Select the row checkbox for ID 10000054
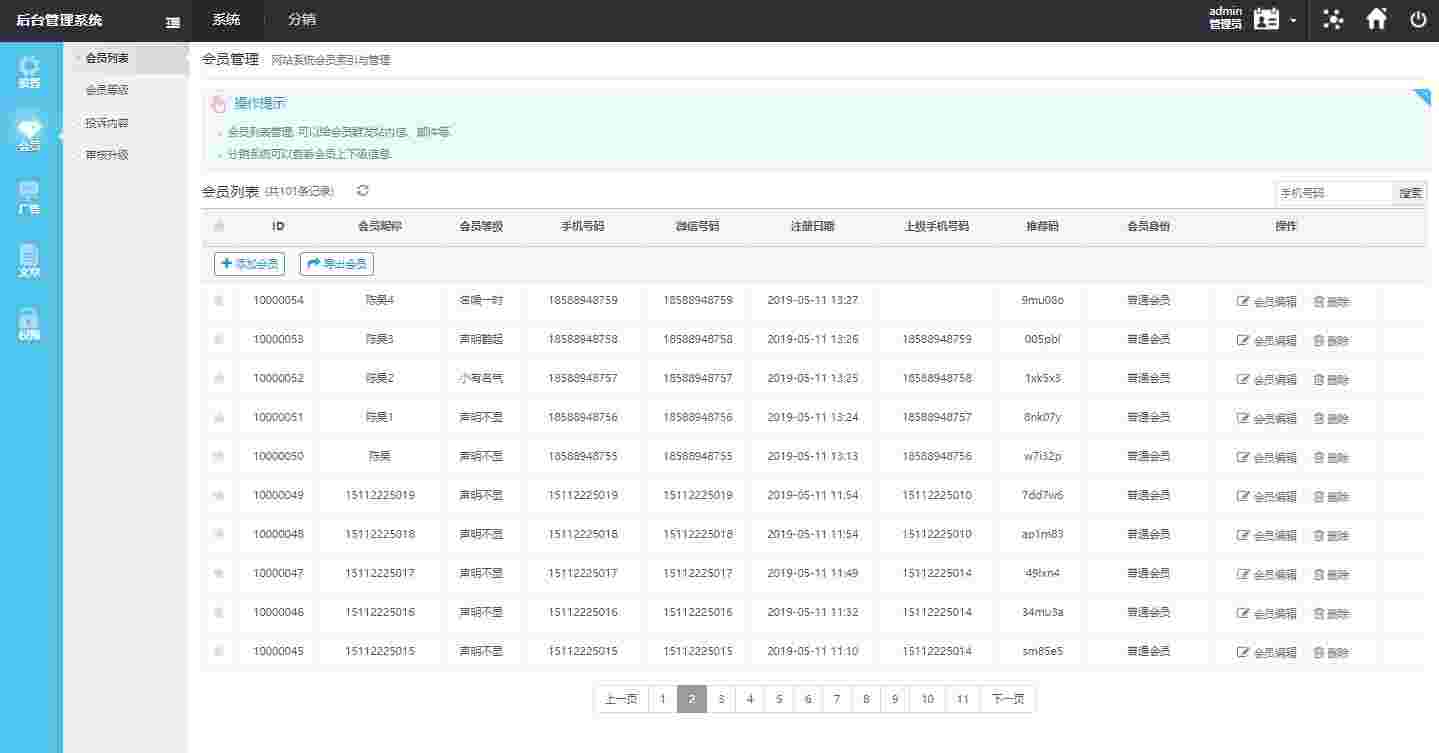 [219, 300]
